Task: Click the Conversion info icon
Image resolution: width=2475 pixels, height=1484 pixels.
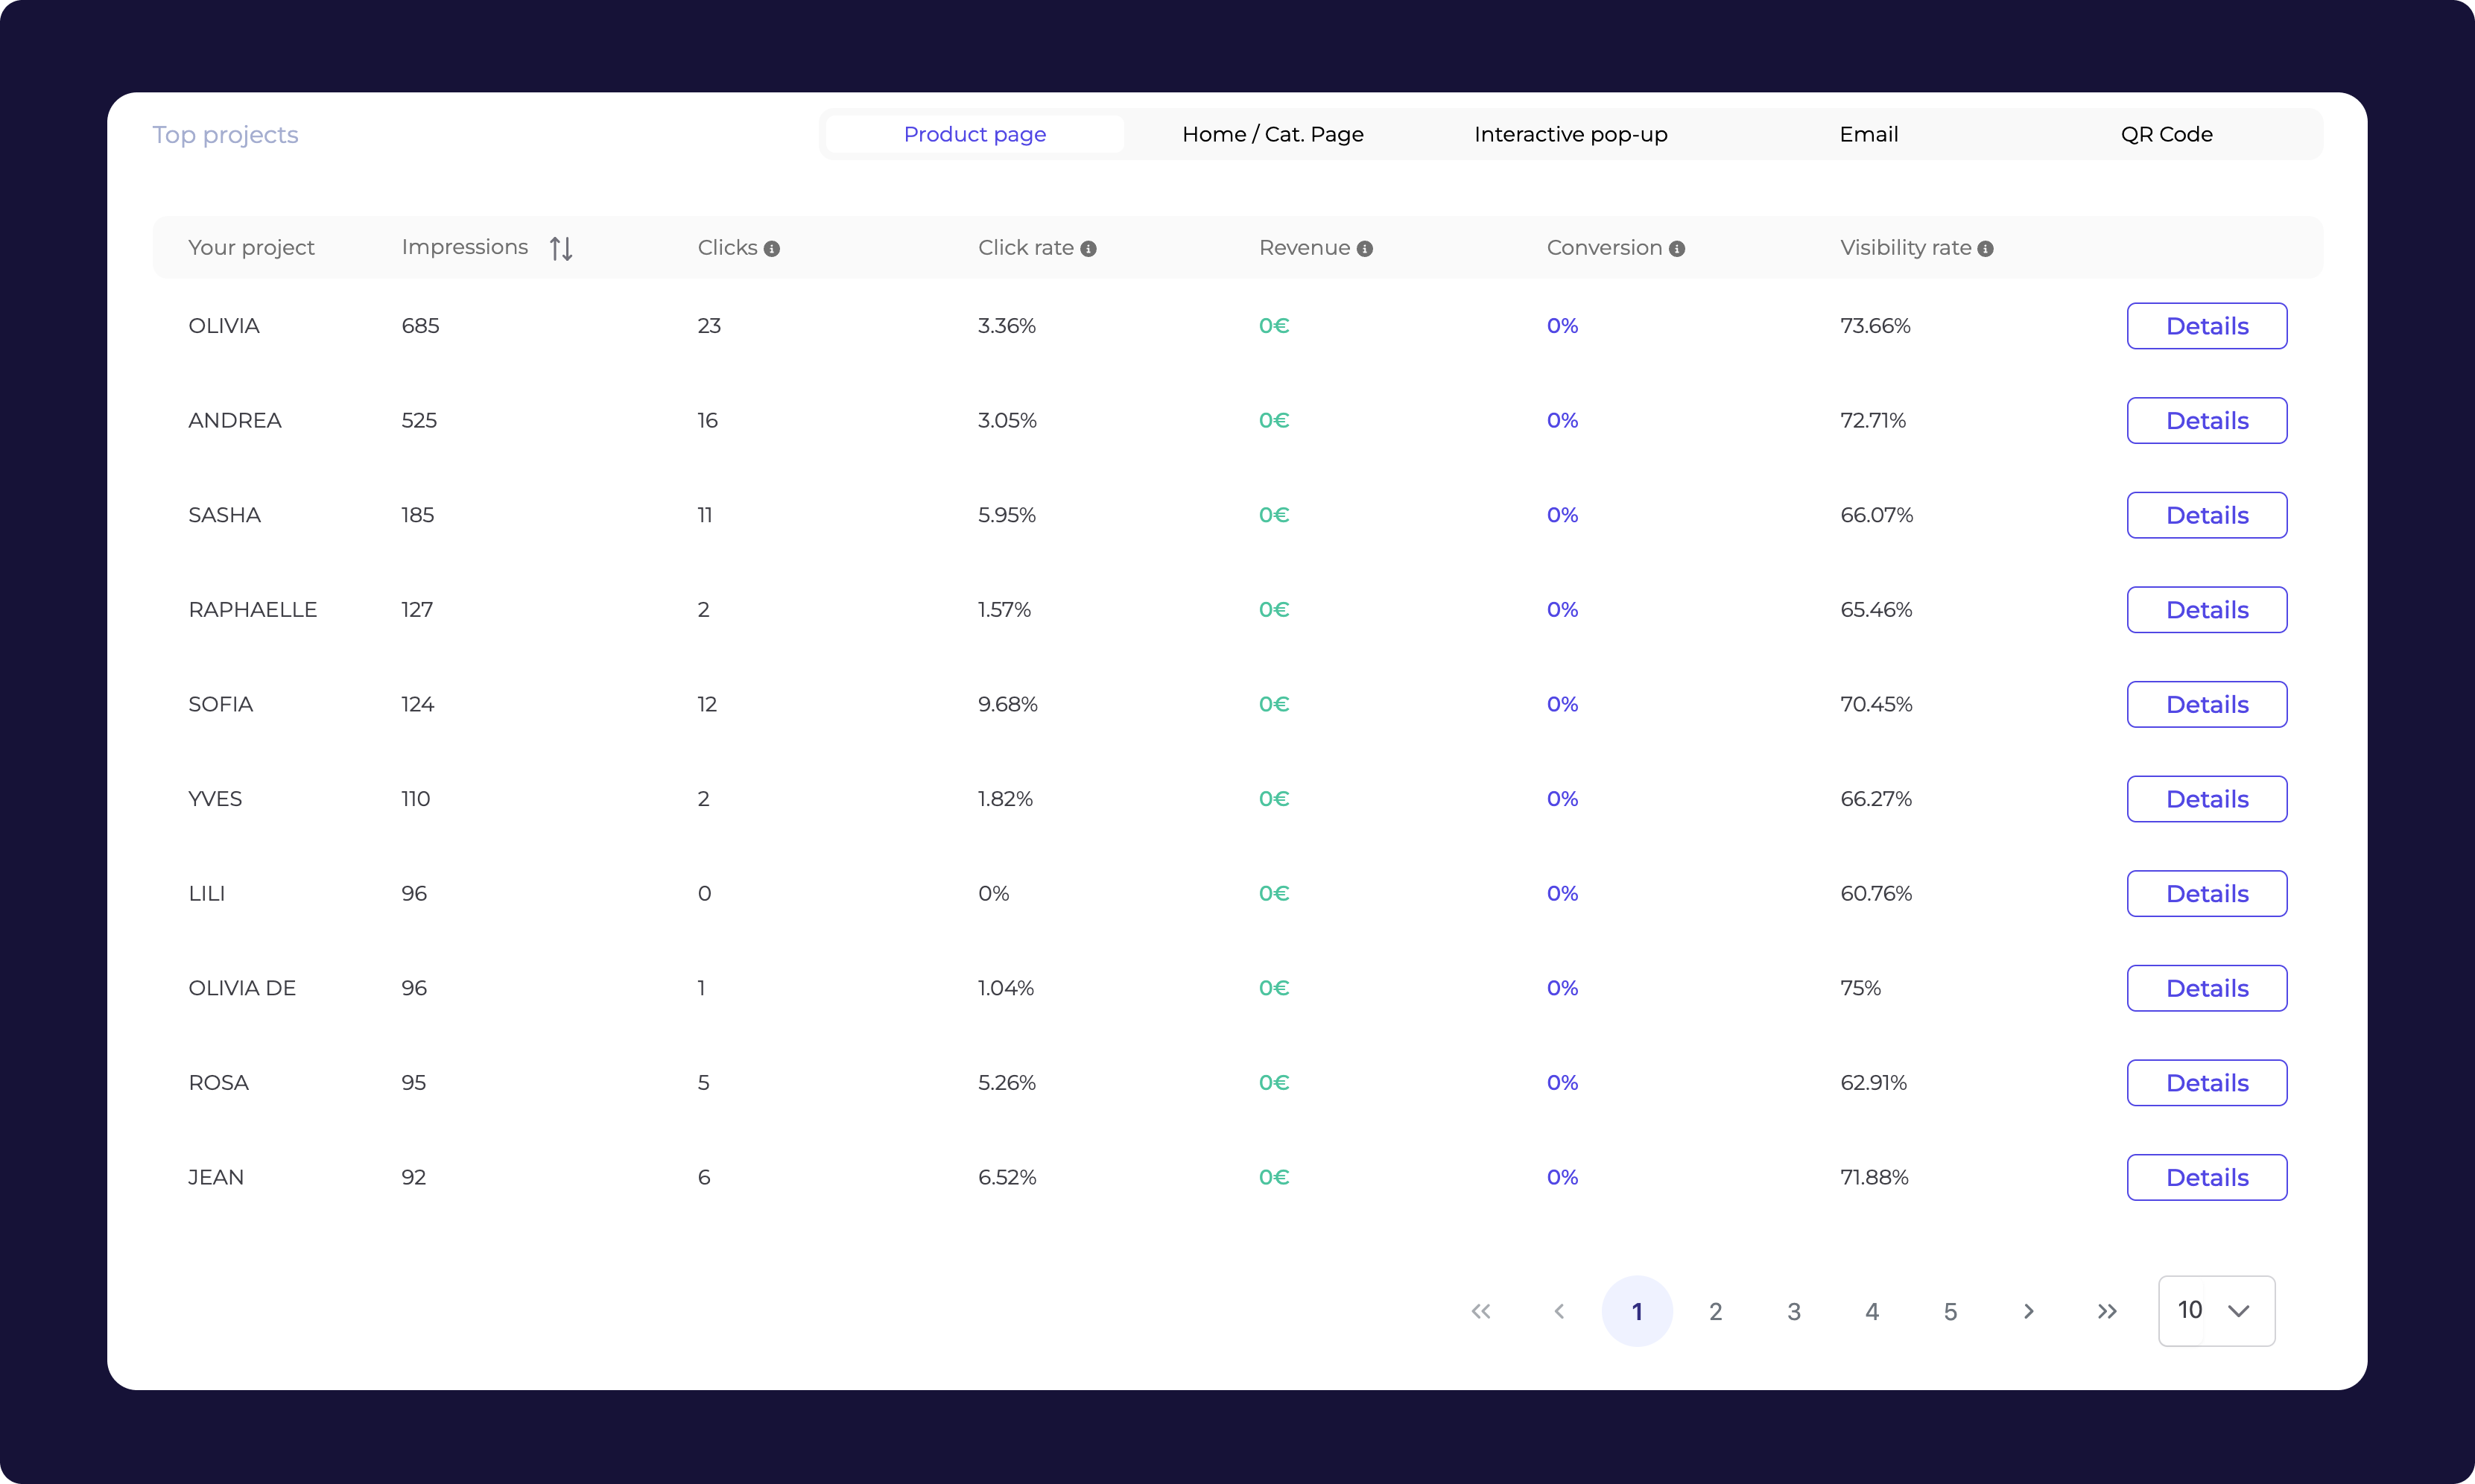Action: 1677,249
